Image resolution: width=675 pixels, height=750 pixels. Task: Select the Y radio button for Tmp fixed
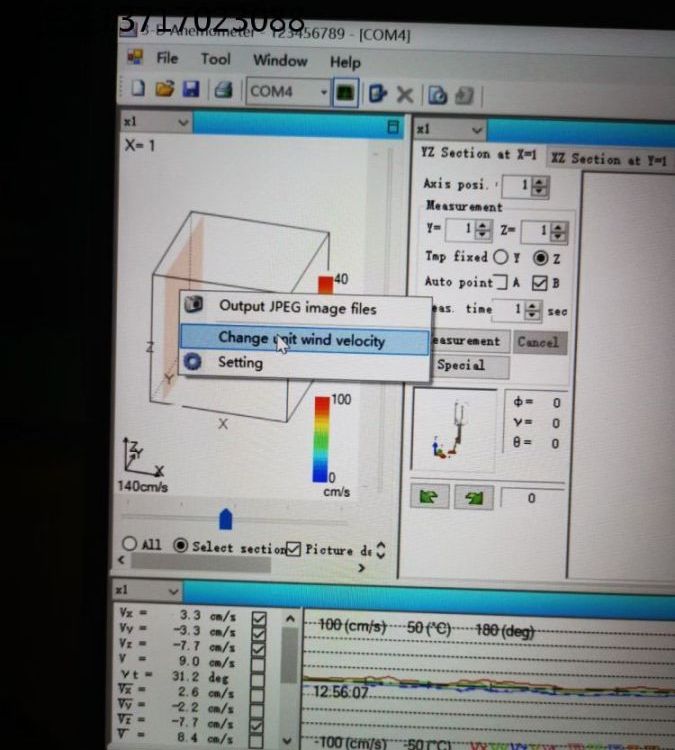pyautogui.click(x=501, y=257)
